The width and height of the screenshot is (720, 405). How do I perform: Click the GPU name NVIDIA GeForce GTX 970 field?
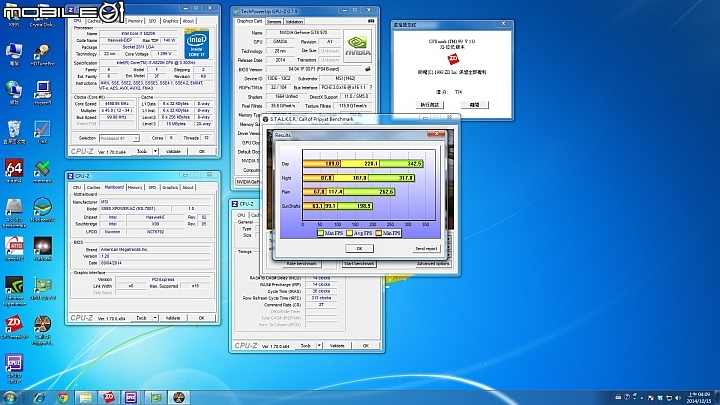tap(304, 33)
